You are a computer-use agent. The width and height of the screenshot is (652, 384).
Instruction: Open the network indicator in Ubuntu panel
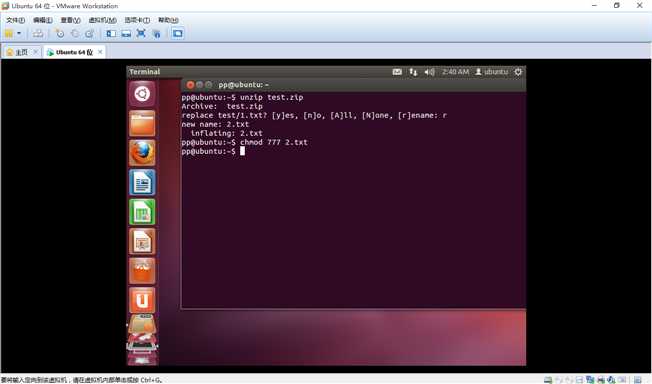(x=413, y=72)
